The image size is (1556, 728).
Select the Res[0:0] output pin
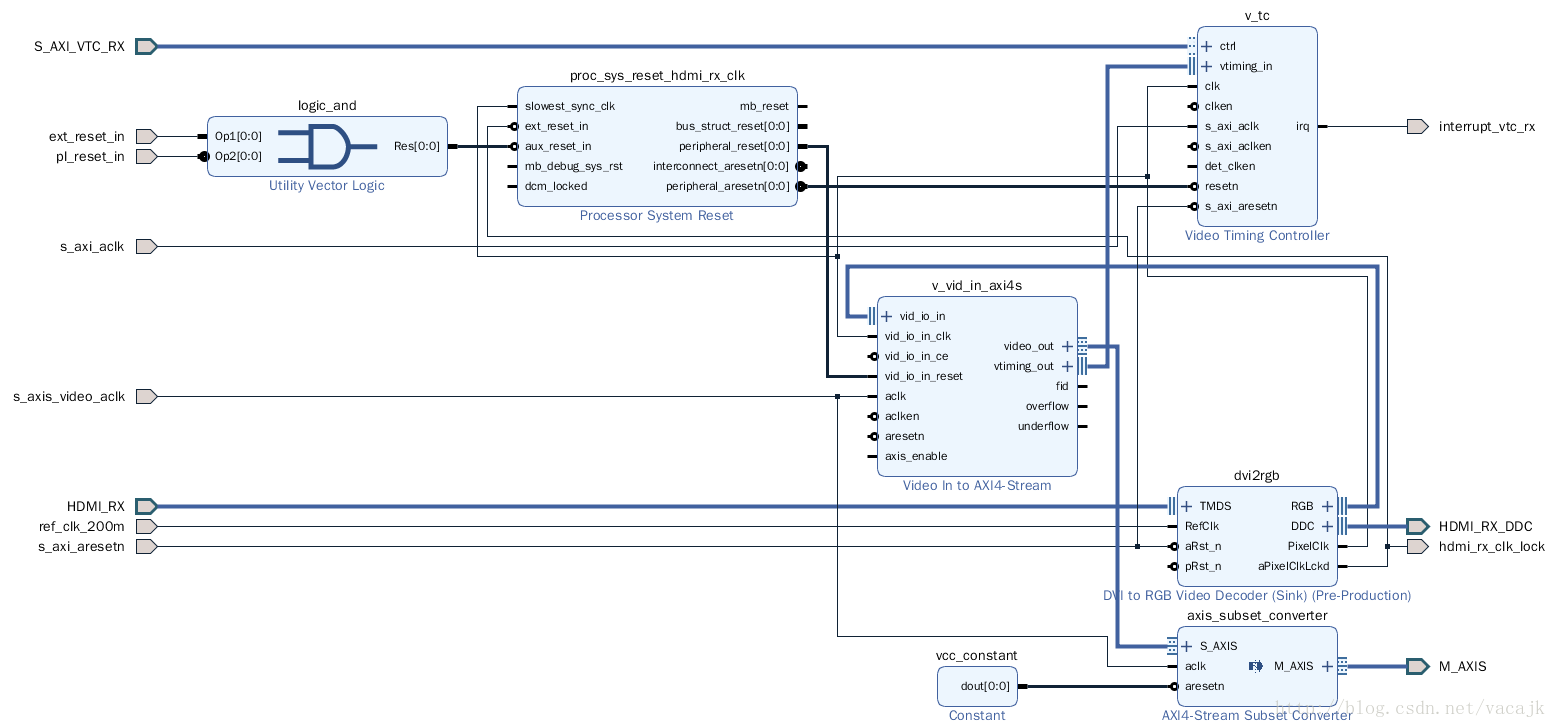pyautogui.click(x=417, y=146)
